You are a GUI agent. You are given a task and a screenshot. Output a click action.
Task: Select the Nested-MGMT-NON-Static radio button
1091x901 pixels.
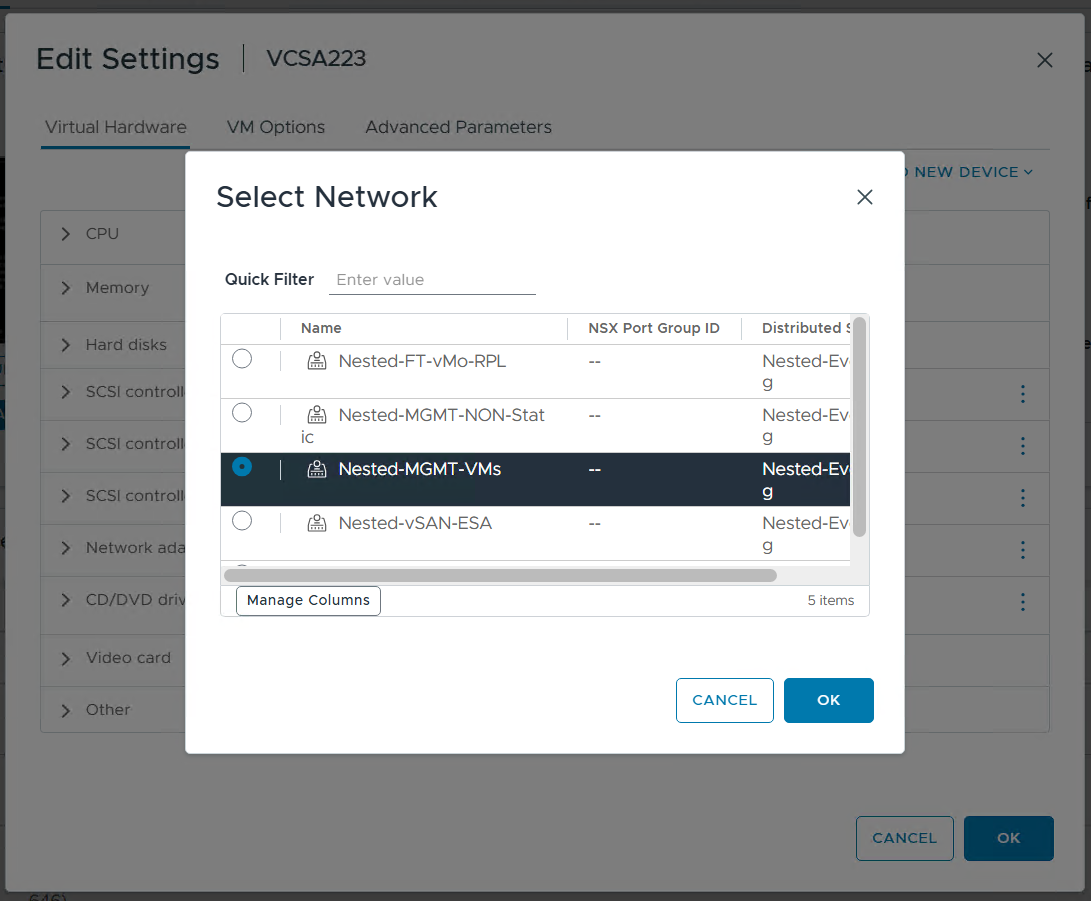242,413
